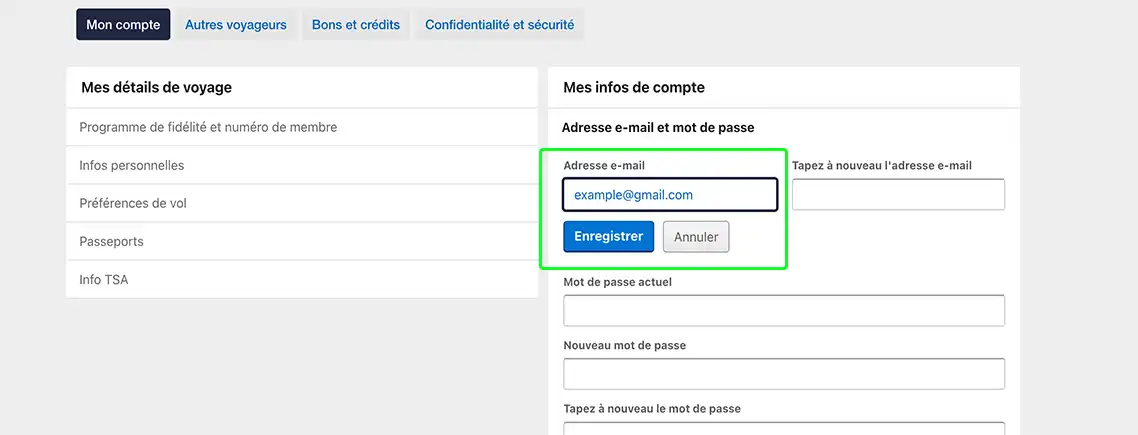Click the Mot de passe actuel label
The height and width of the screenshot is (435, 1138).
click(x=618, y=282)
